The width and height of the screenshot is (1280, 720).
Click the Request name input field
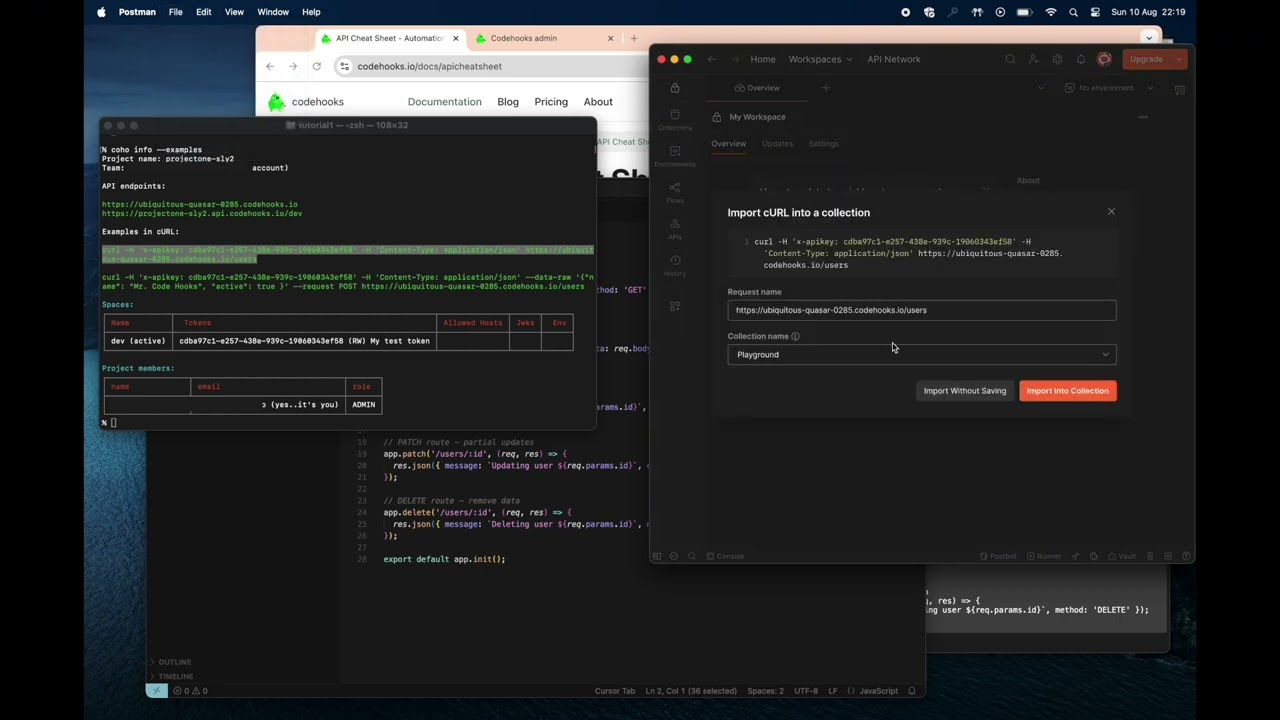pyautogui.click(x=921, y=310)
